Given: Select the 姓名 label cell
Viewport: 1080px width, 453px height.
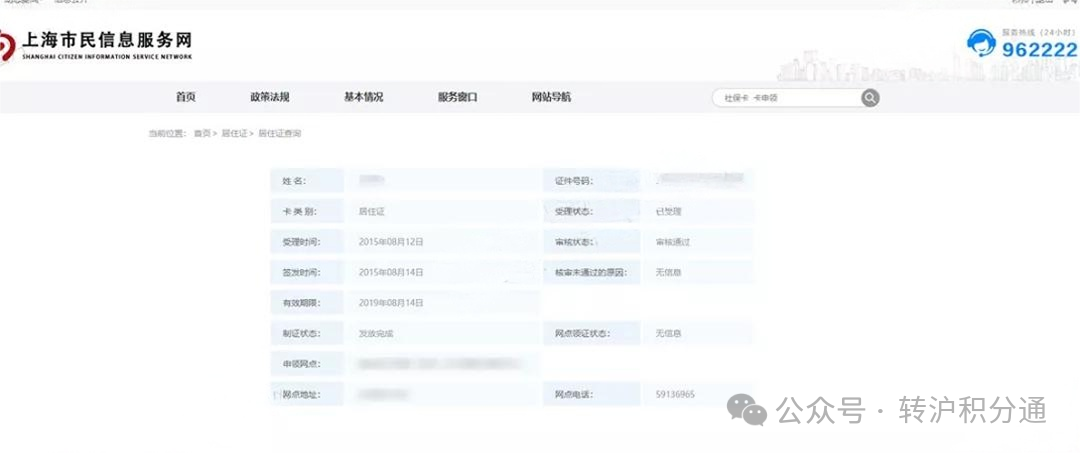Looking at the screenshot, I should [307, 181].
